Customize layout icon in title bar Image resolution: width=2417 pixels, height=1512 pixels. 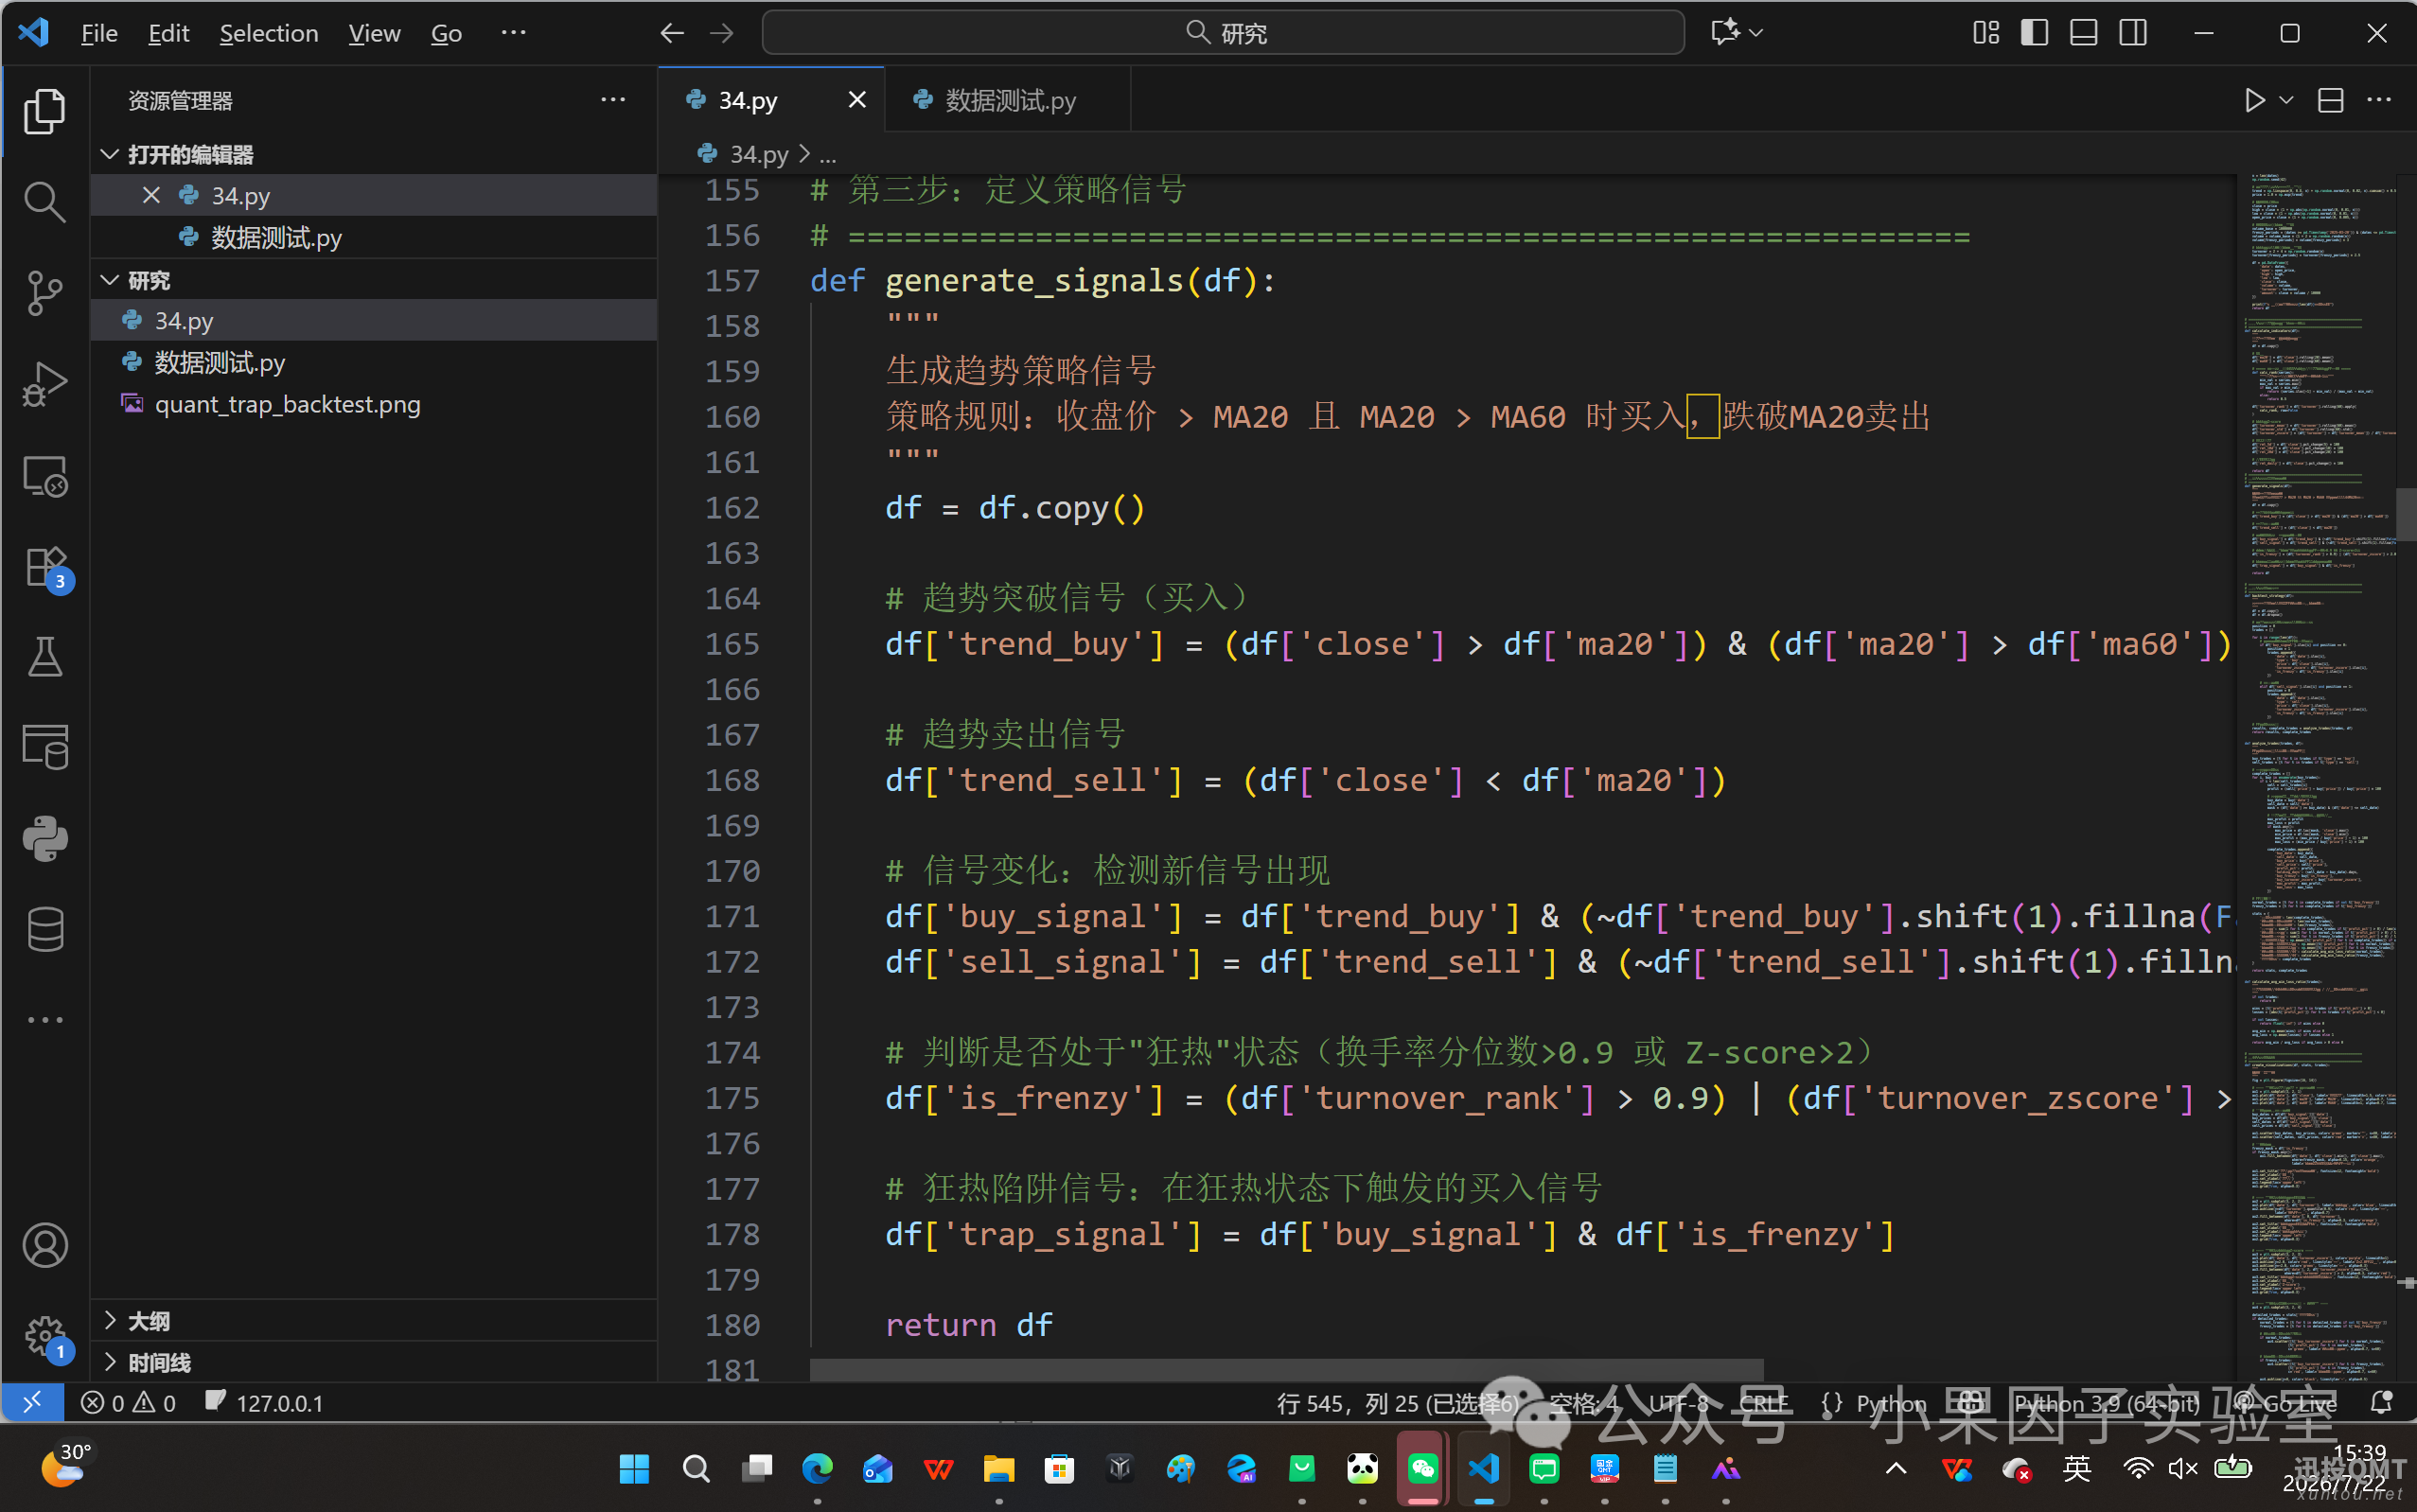[1986, 33]
